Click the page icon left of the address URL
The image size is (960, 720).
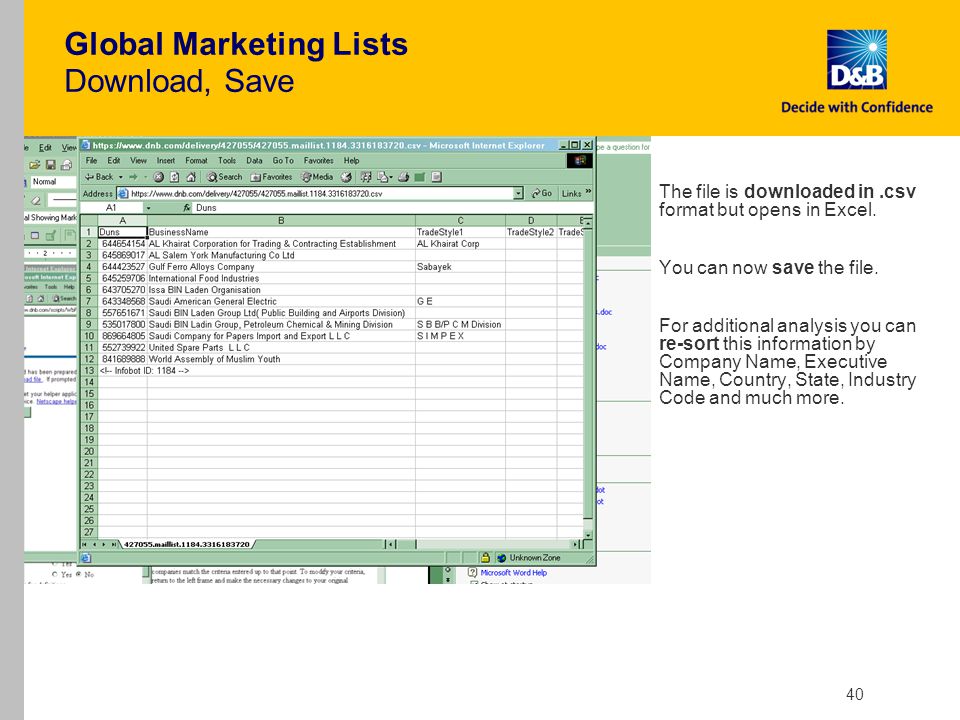tap(122, 193)
